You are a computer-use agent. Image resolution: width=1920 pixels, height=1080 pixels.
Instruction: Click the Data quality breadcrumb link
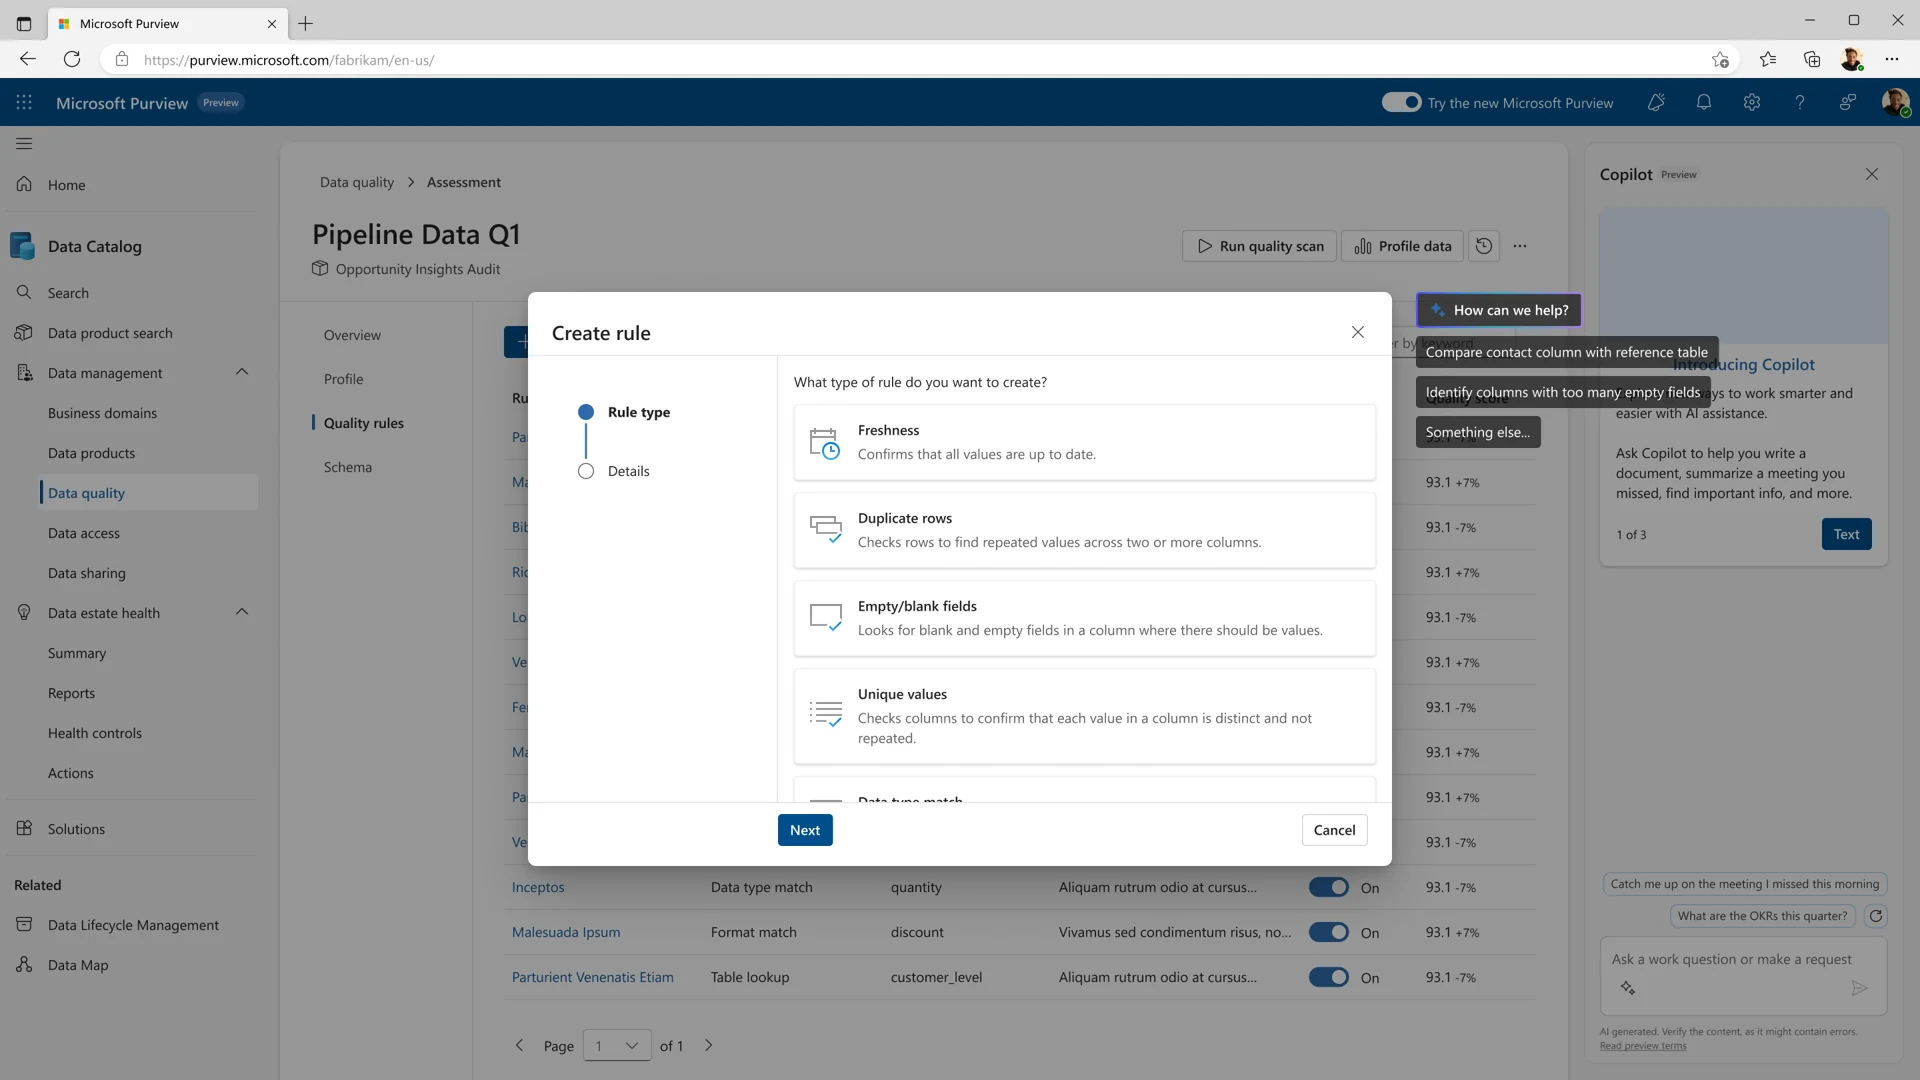357,183
